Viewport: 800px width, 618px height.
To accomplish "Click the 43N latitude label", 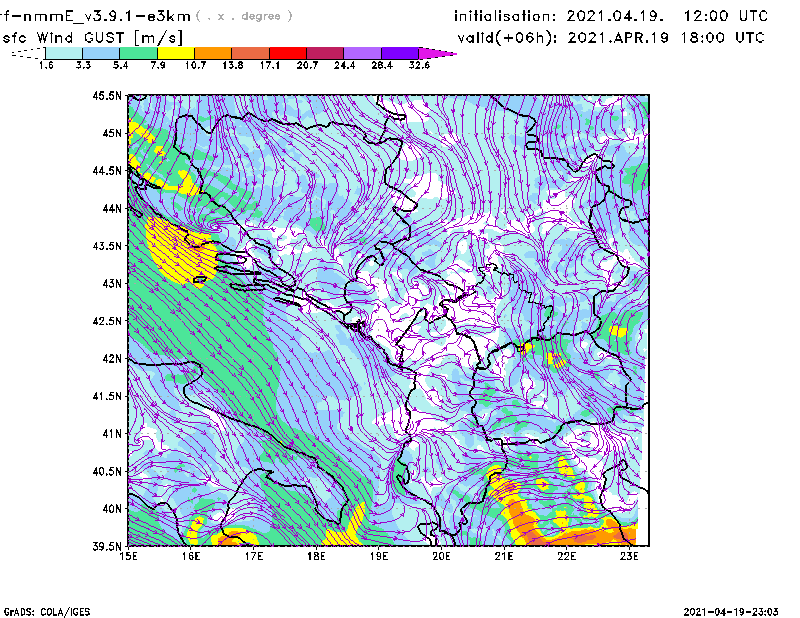I will point(112,283).
